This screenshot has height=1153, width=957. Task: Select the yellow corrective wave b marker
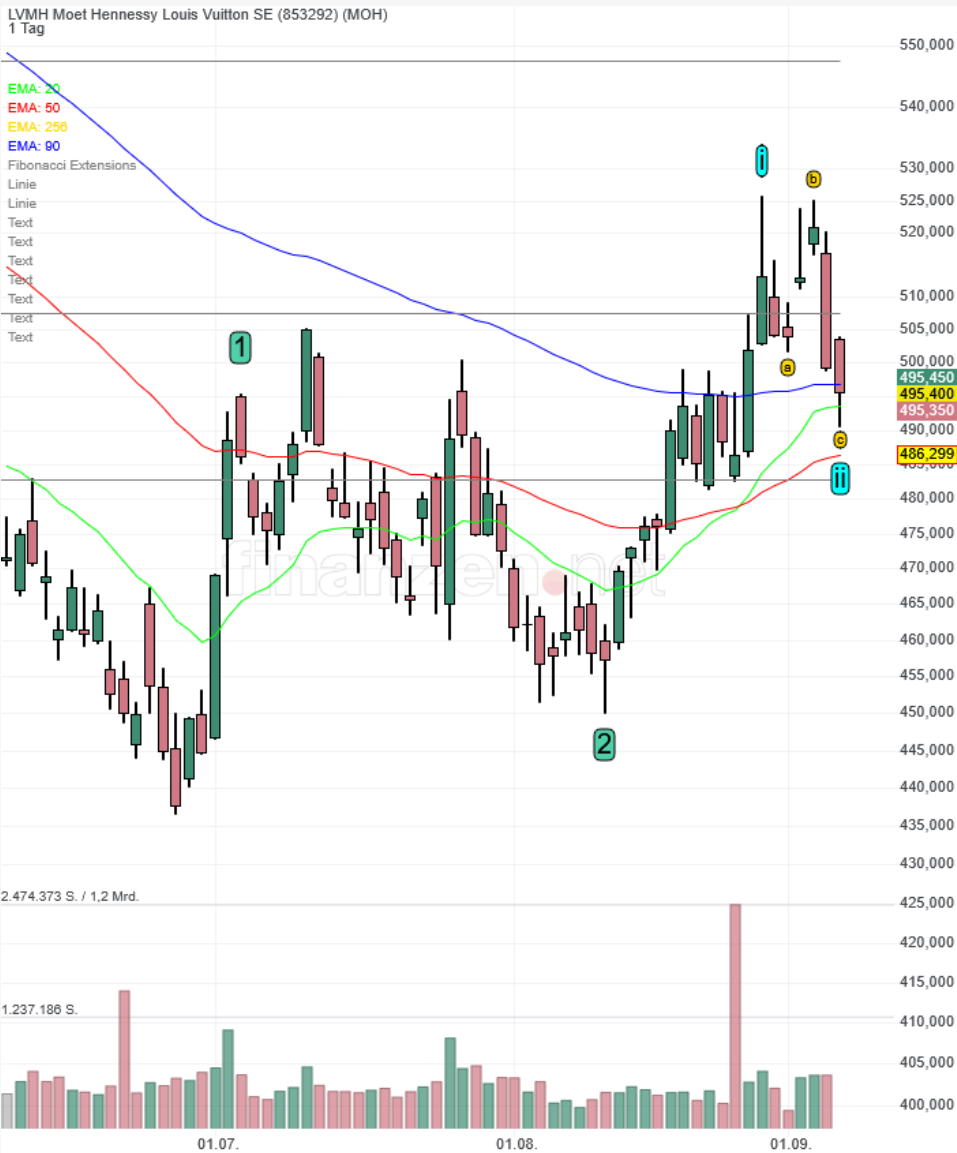pyautogui.click(x=813, y=179)
